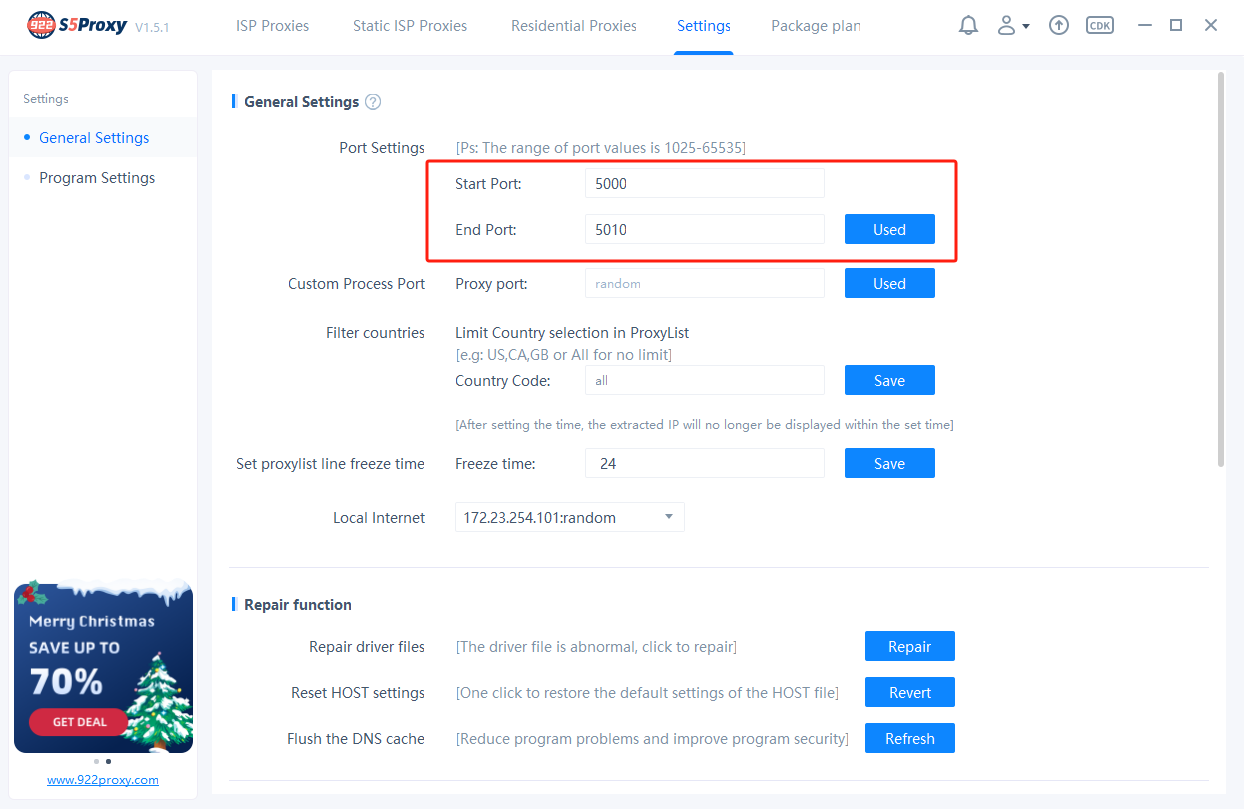Select Program Settings in the sidebar

pyautogui.click(x=97, y=178)
